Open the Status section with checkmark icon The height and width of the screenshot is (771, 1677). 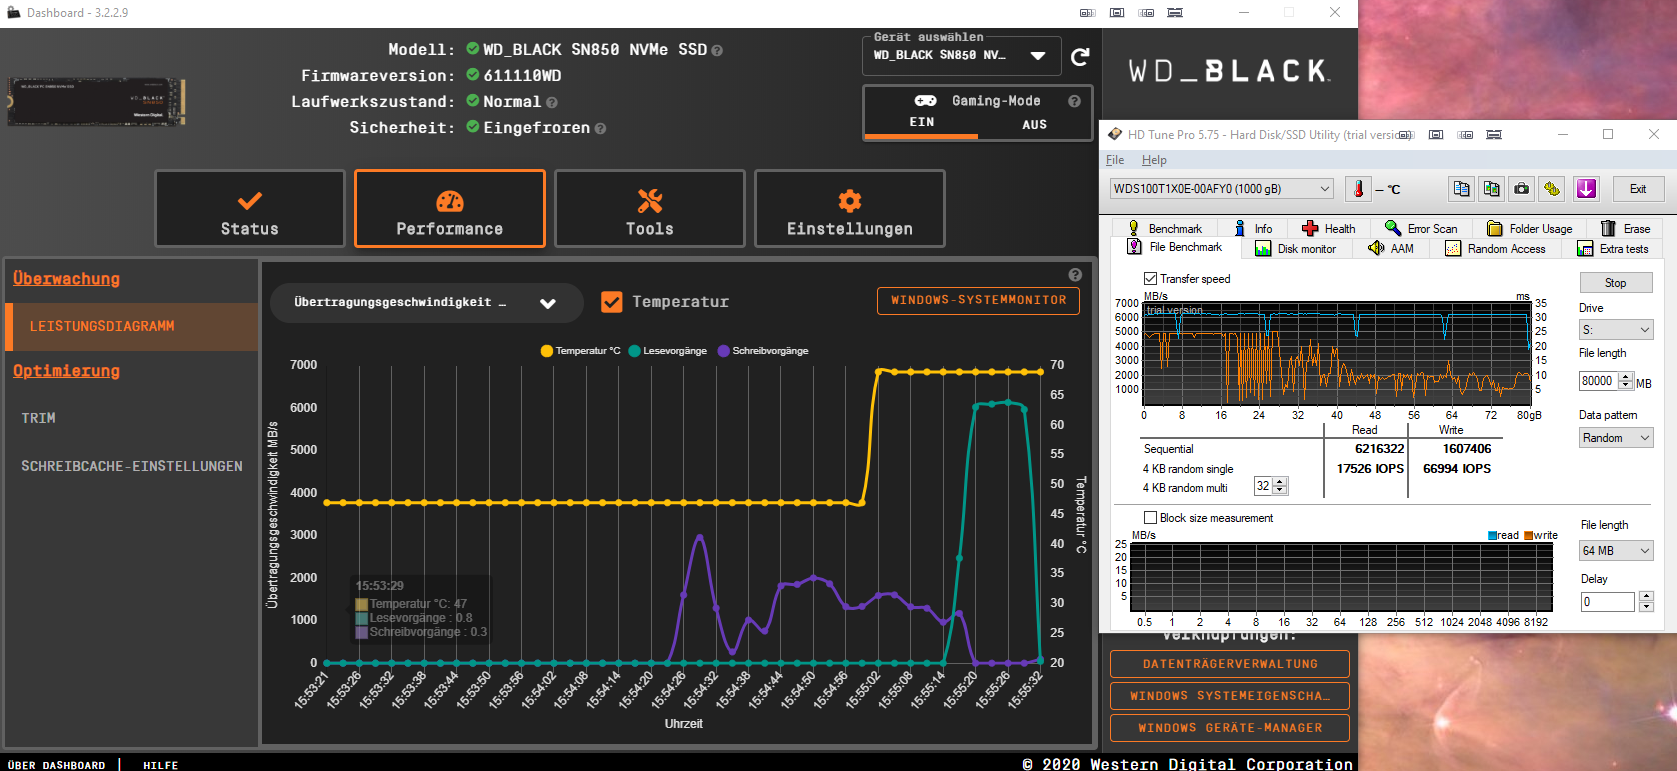250,208
